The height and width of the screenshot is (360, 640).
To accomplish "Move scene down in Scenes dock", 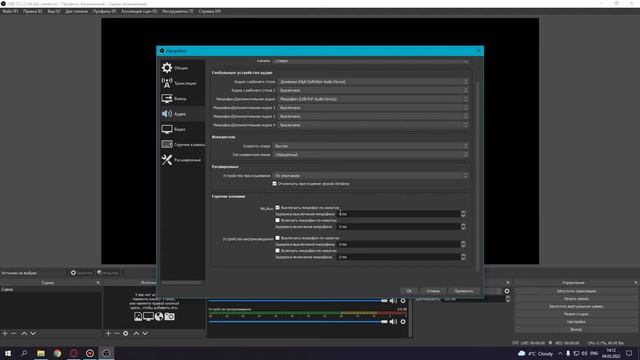I will coord(33,333).
